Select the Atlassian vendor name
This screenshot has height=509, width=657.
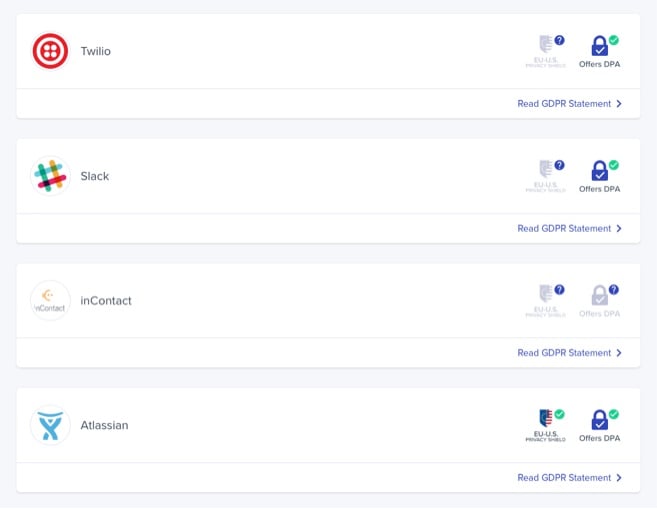(104, 425)
